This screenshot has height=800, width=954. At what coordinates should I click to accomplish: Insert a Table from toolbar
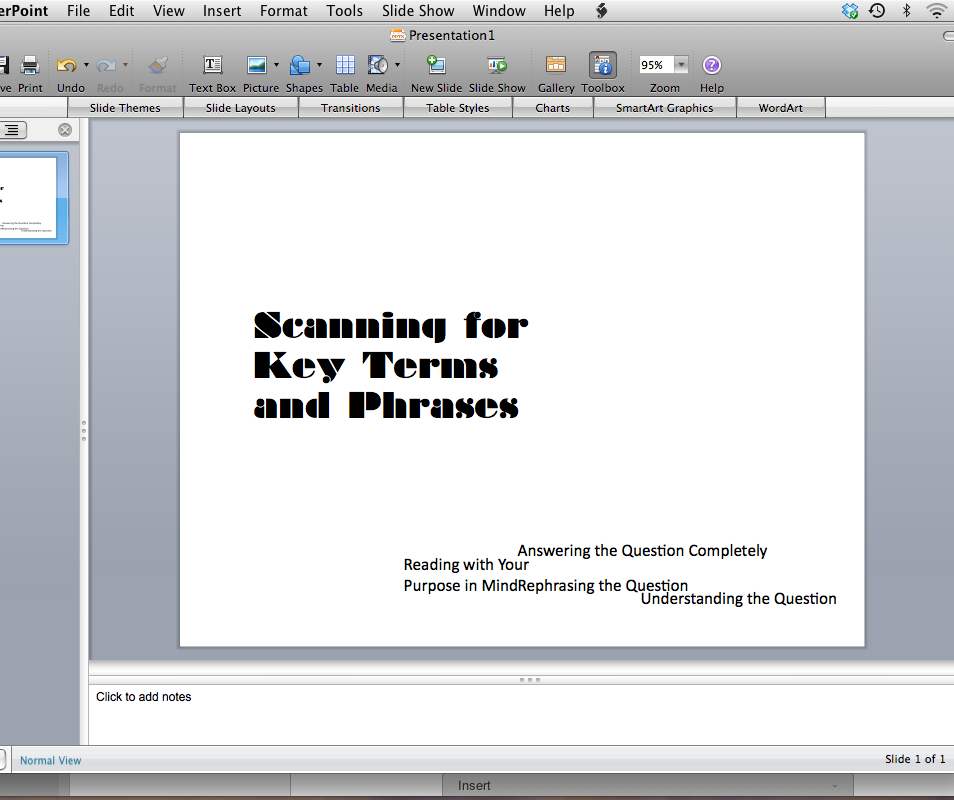pos(345,66)
